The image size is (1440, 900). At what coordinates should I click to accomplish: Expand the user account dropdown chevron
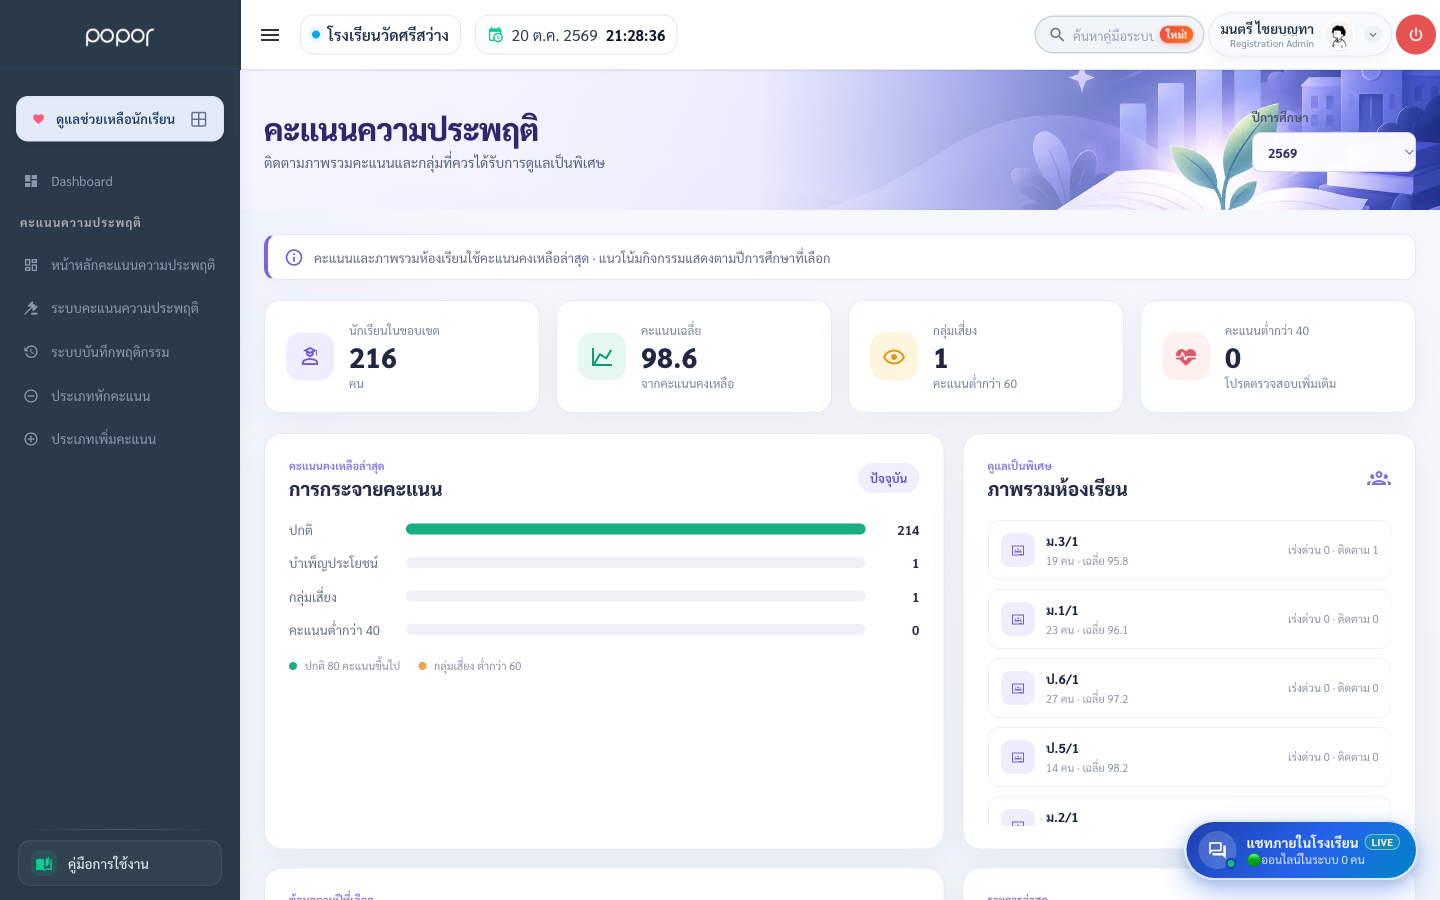pos(1373,35)
